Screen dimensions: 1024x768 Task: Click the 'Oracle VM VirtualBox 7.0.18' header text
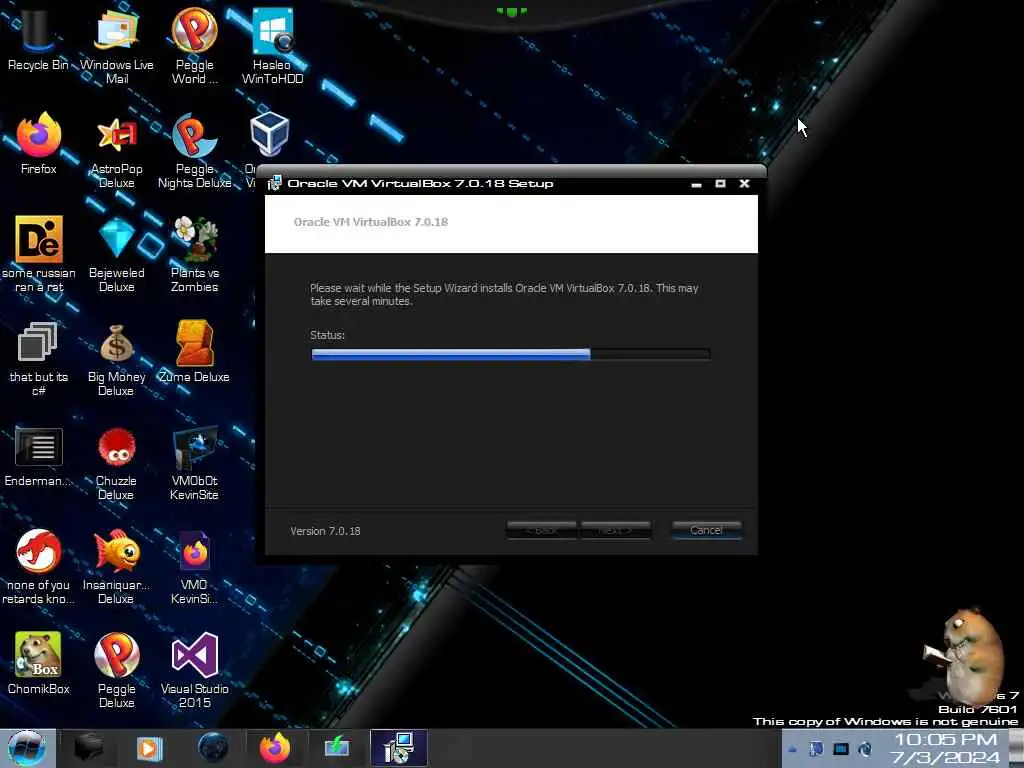point(371,222)
